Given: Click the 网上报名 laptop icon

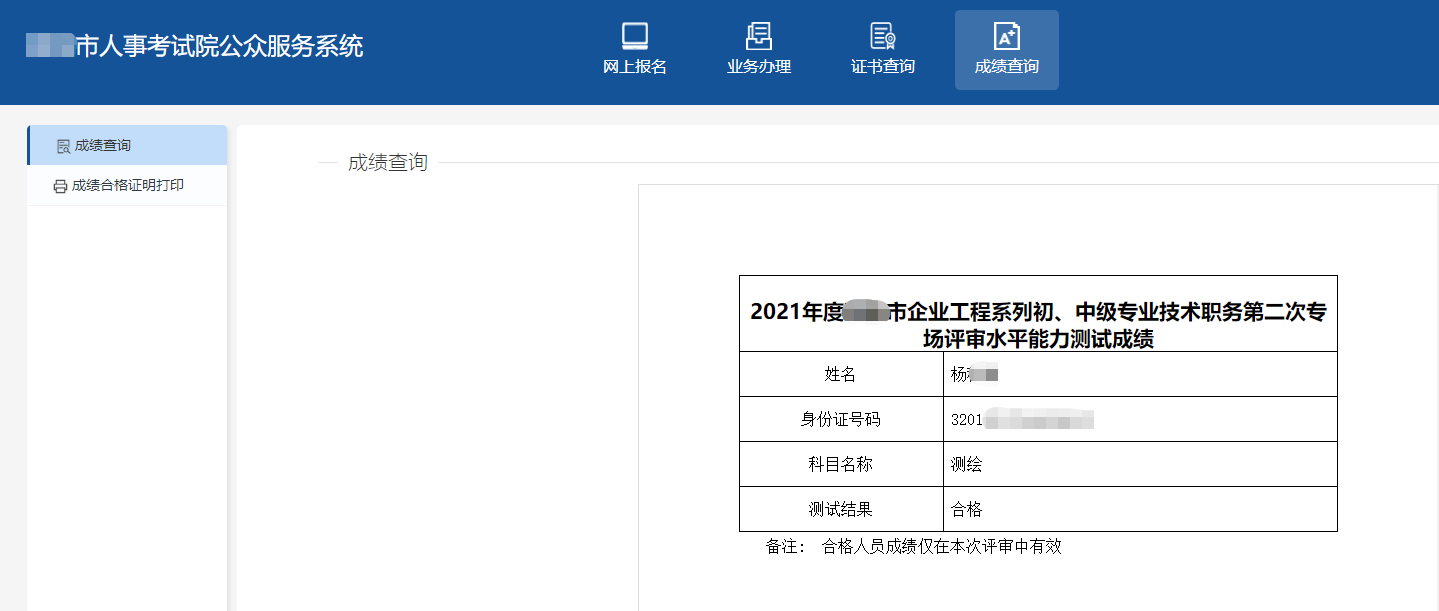Looking at the screenshot, I should click(634, 36).
